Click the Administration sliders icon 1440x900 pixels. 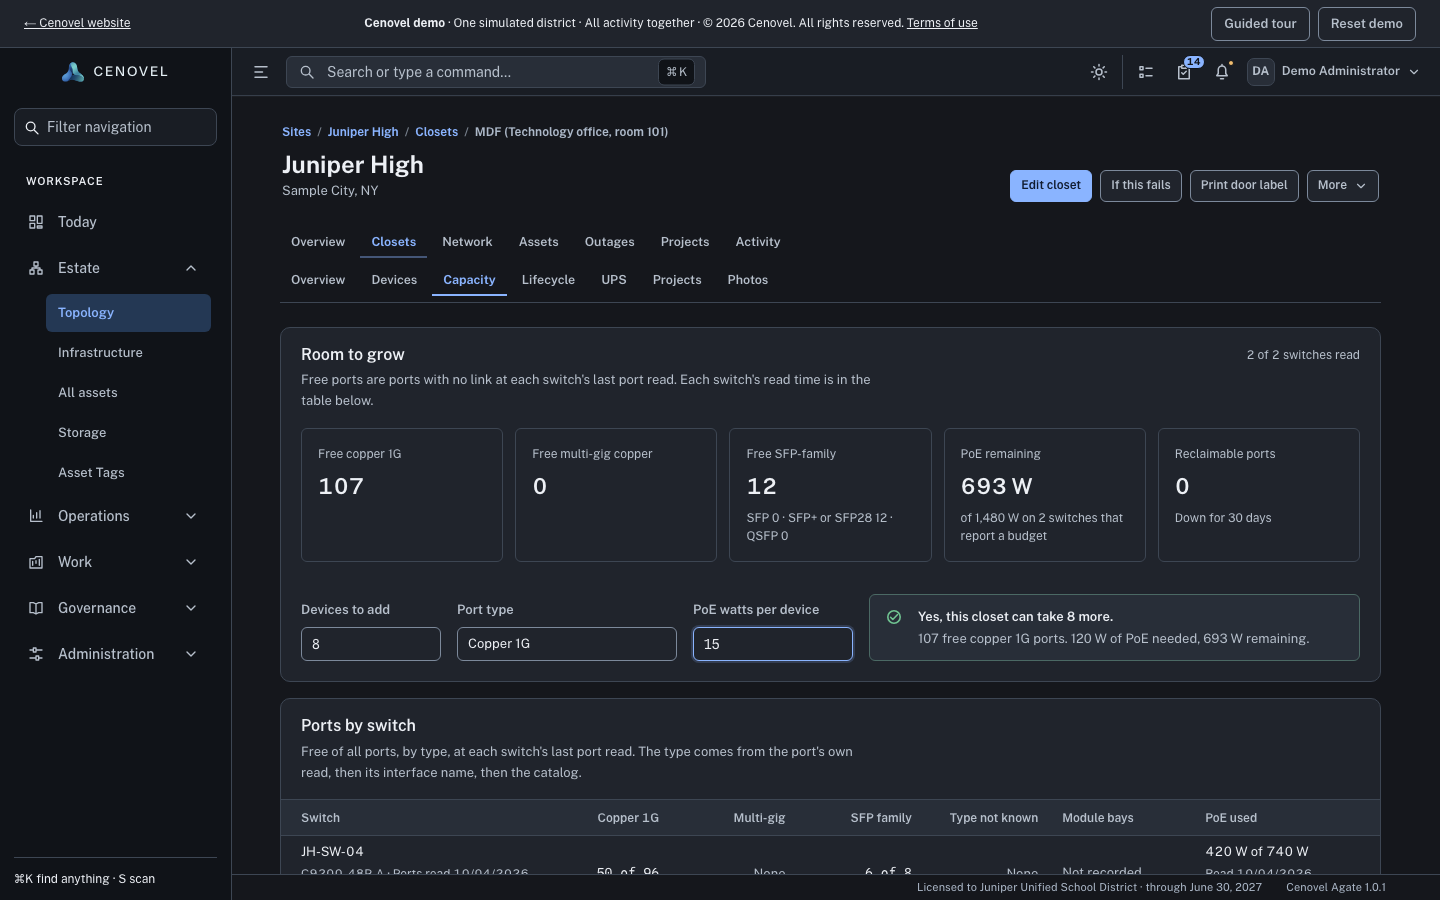(36, 654)
